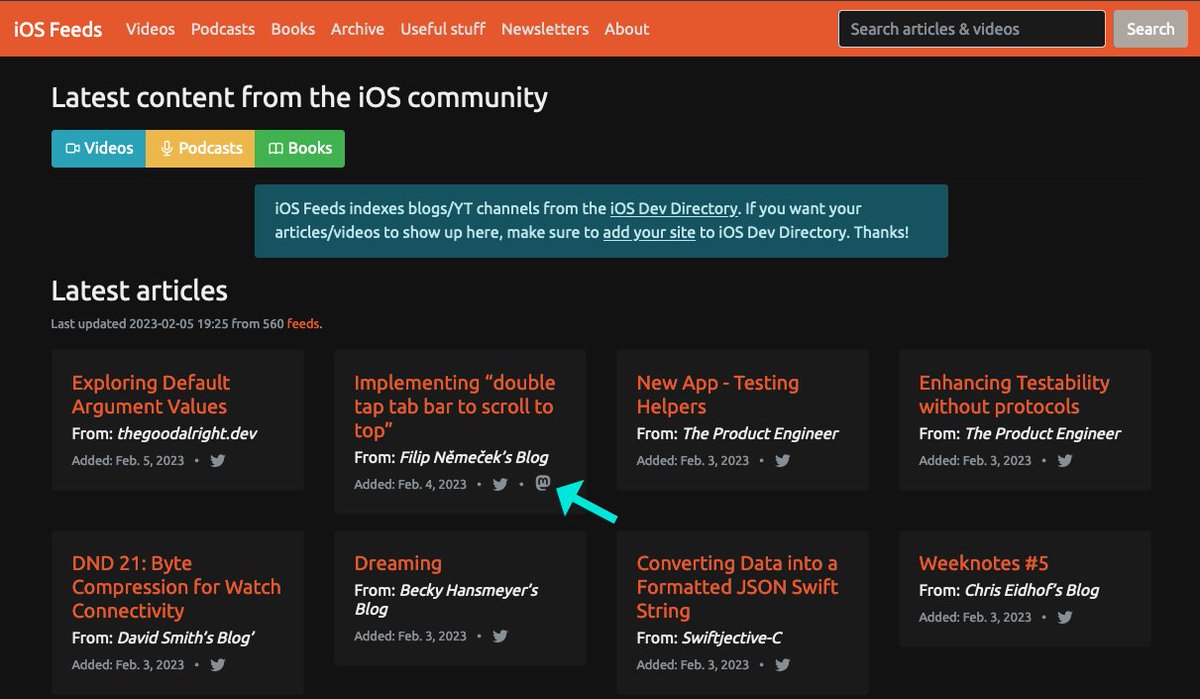Click Filip Němeček's Blog source text
The height and width of the screenshot is (699, 1200).
coord(474,458)
